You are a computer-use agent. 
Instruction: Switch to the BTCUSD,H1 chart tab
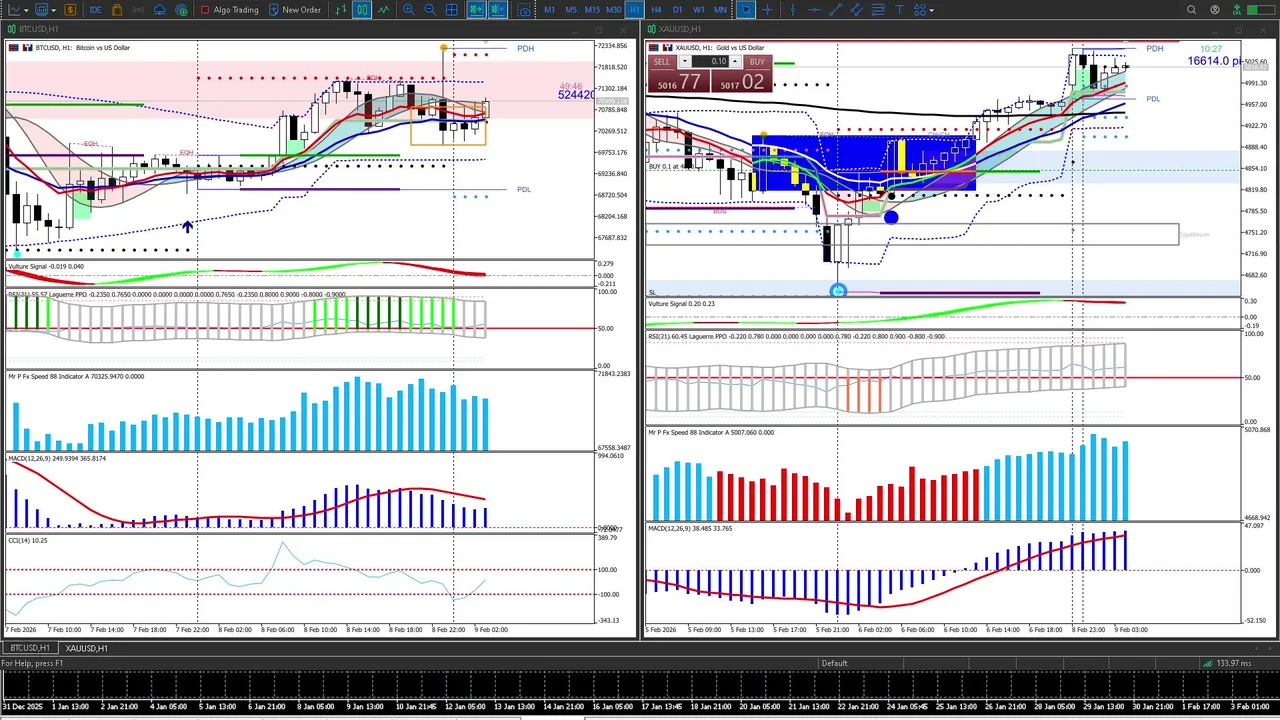click(x=30, y=648)
